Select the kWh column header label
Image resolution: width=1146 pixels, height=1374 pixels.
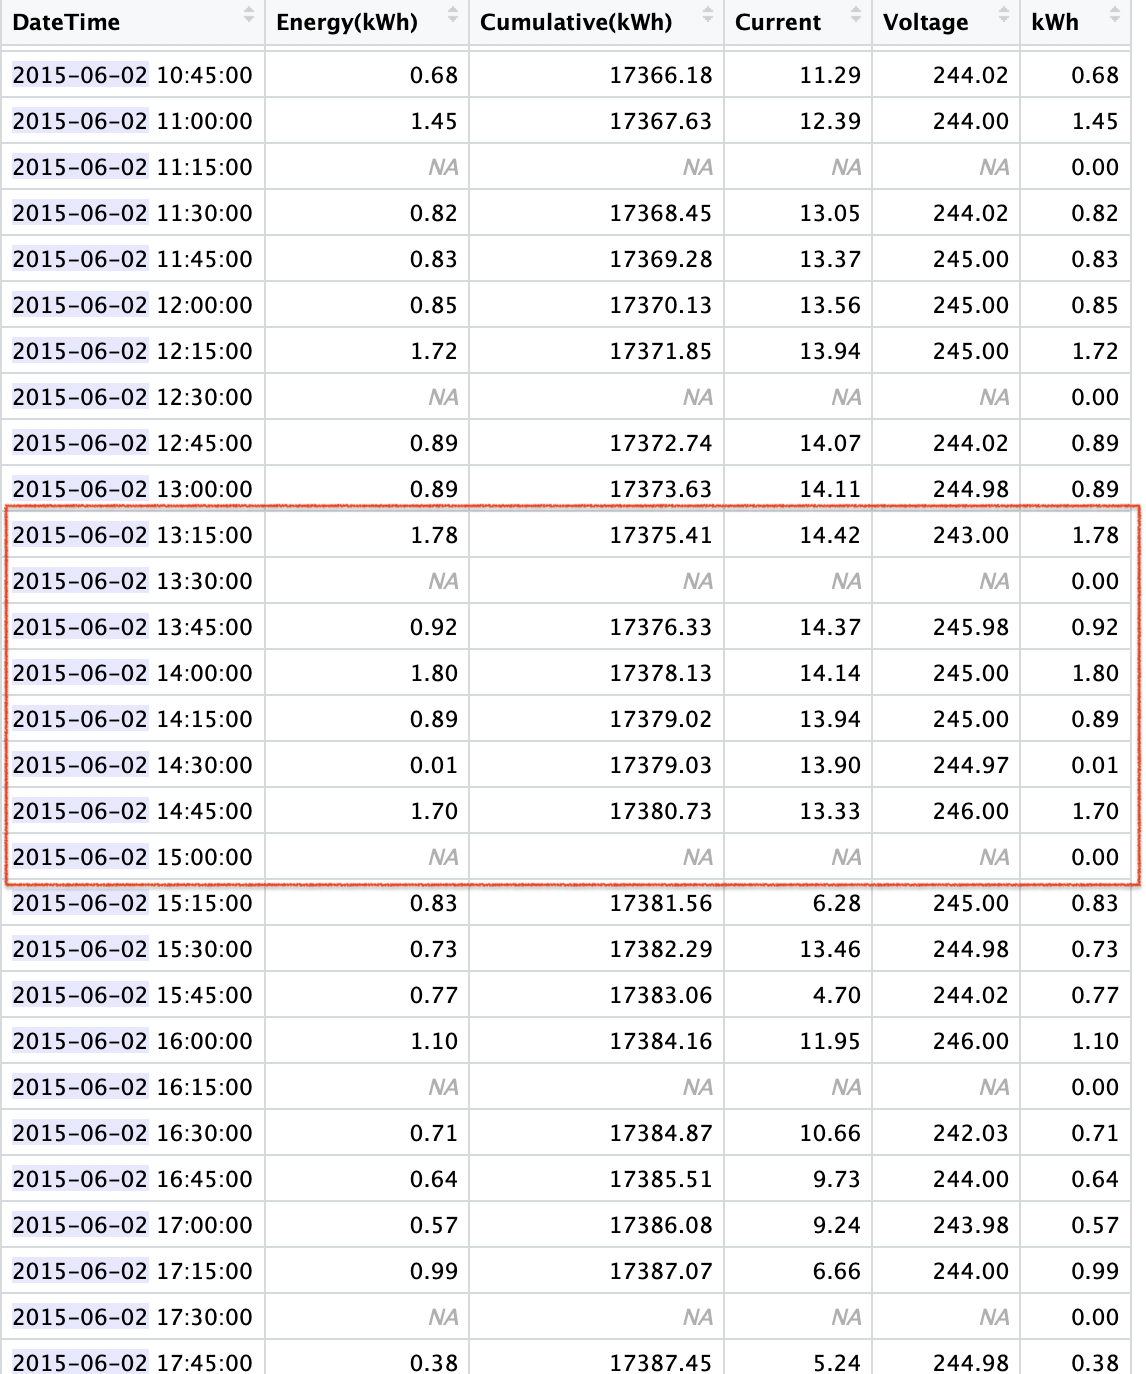click(x=1055, y=22)
